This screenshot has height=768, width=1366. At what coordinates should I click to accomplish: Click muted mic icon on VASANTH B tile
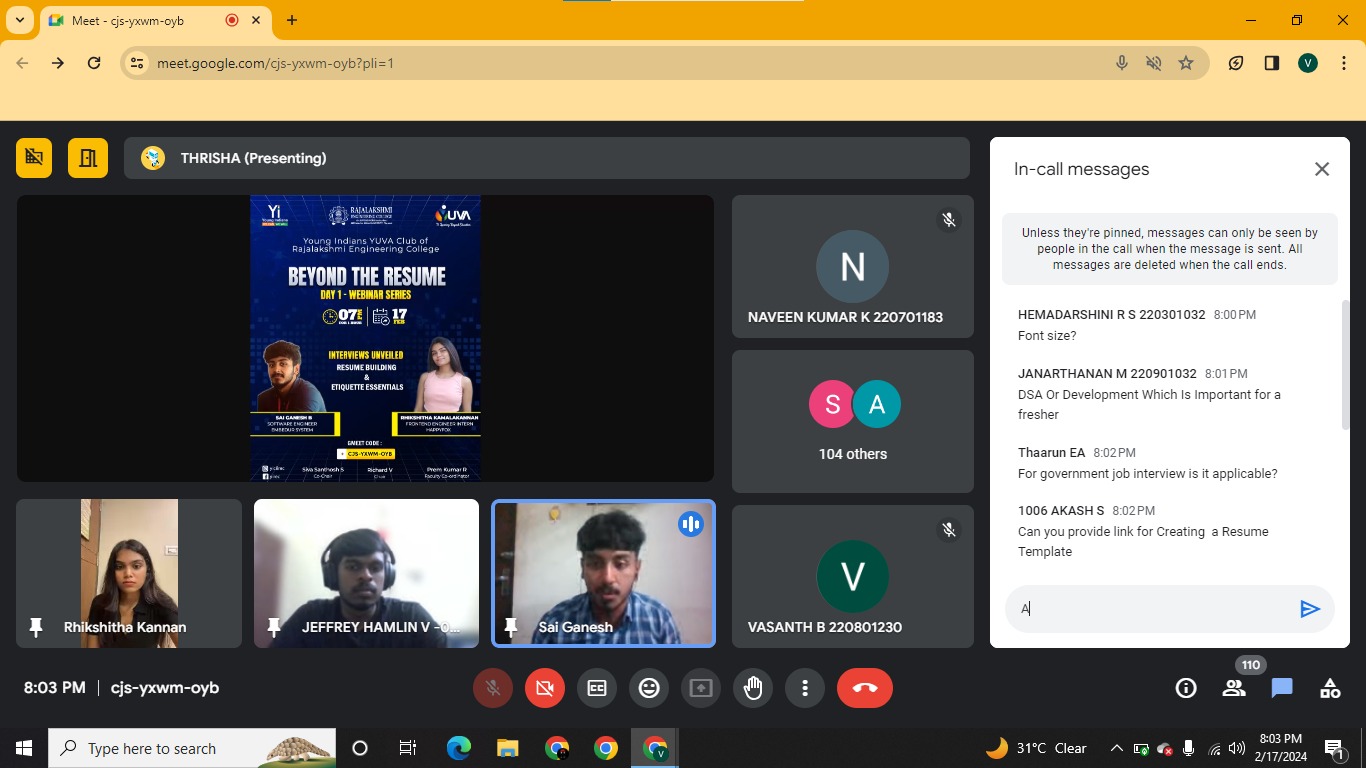click(x=949, y=530)
